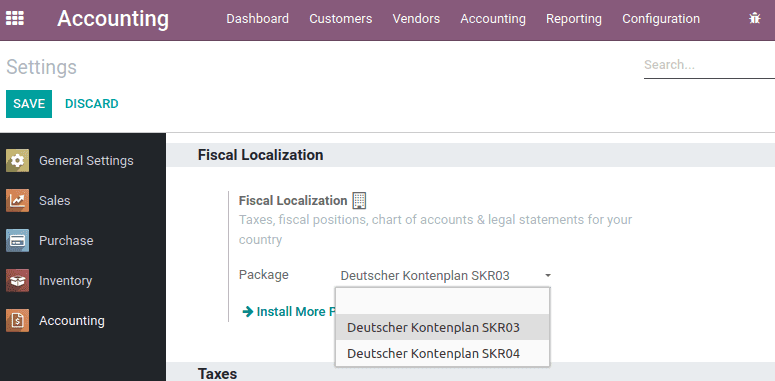This screenshot has height=381, width=775.
Task: Open the Accounting top menu
Action: 493,19
